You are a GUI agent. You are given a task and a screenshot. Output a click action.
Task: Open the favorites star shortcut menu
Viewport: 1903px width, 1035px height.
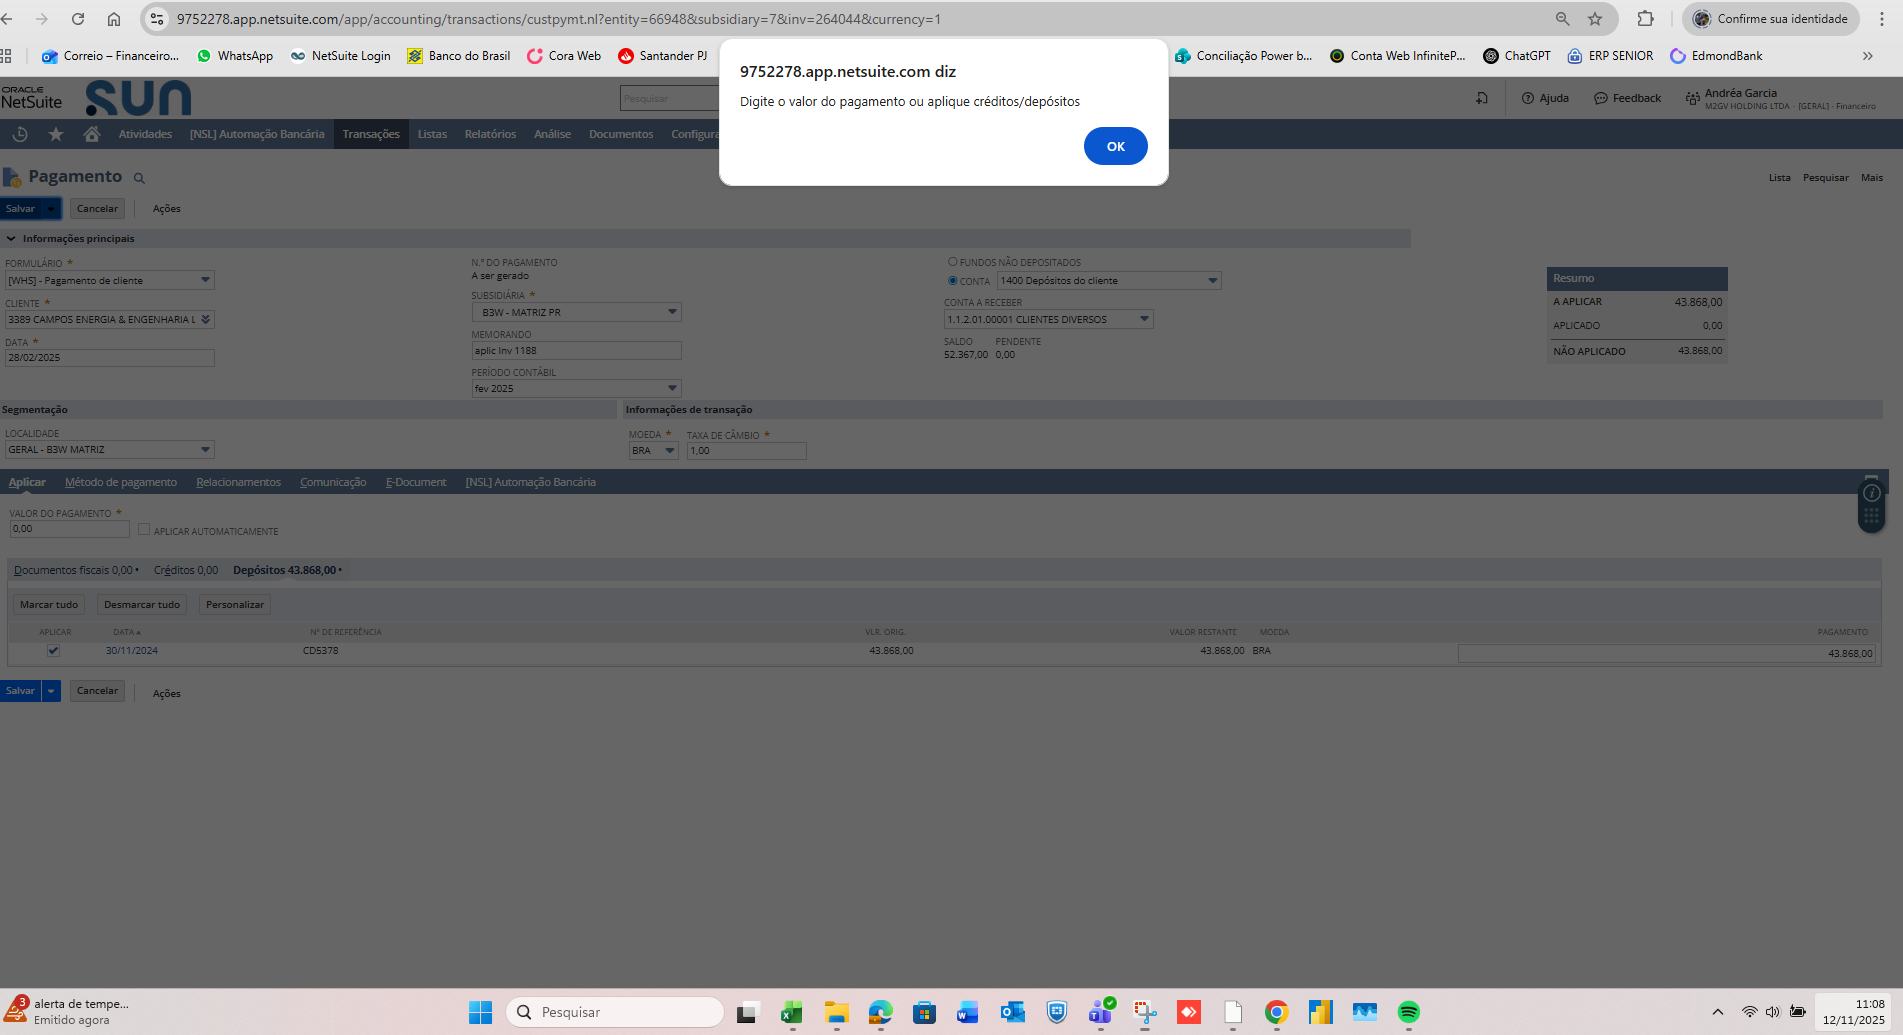(x=56, y=134)
